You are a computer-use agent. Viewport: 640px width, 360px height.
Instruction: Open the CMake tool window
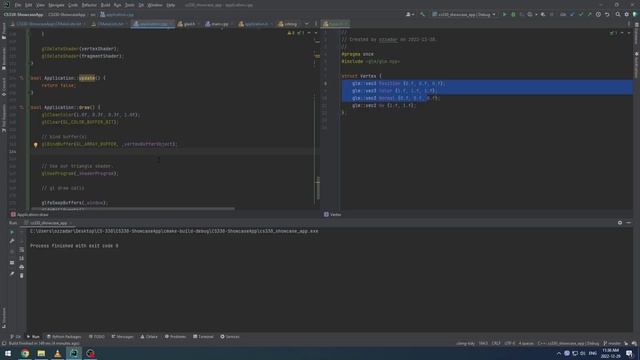click(x=149, y=337)
